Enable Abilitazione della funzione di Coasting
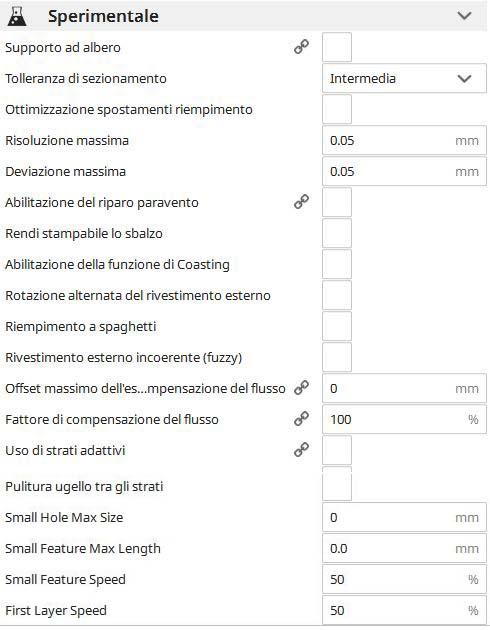Viewport: 490px width, 630px height. pyautogui.click(x=337, y=264)
